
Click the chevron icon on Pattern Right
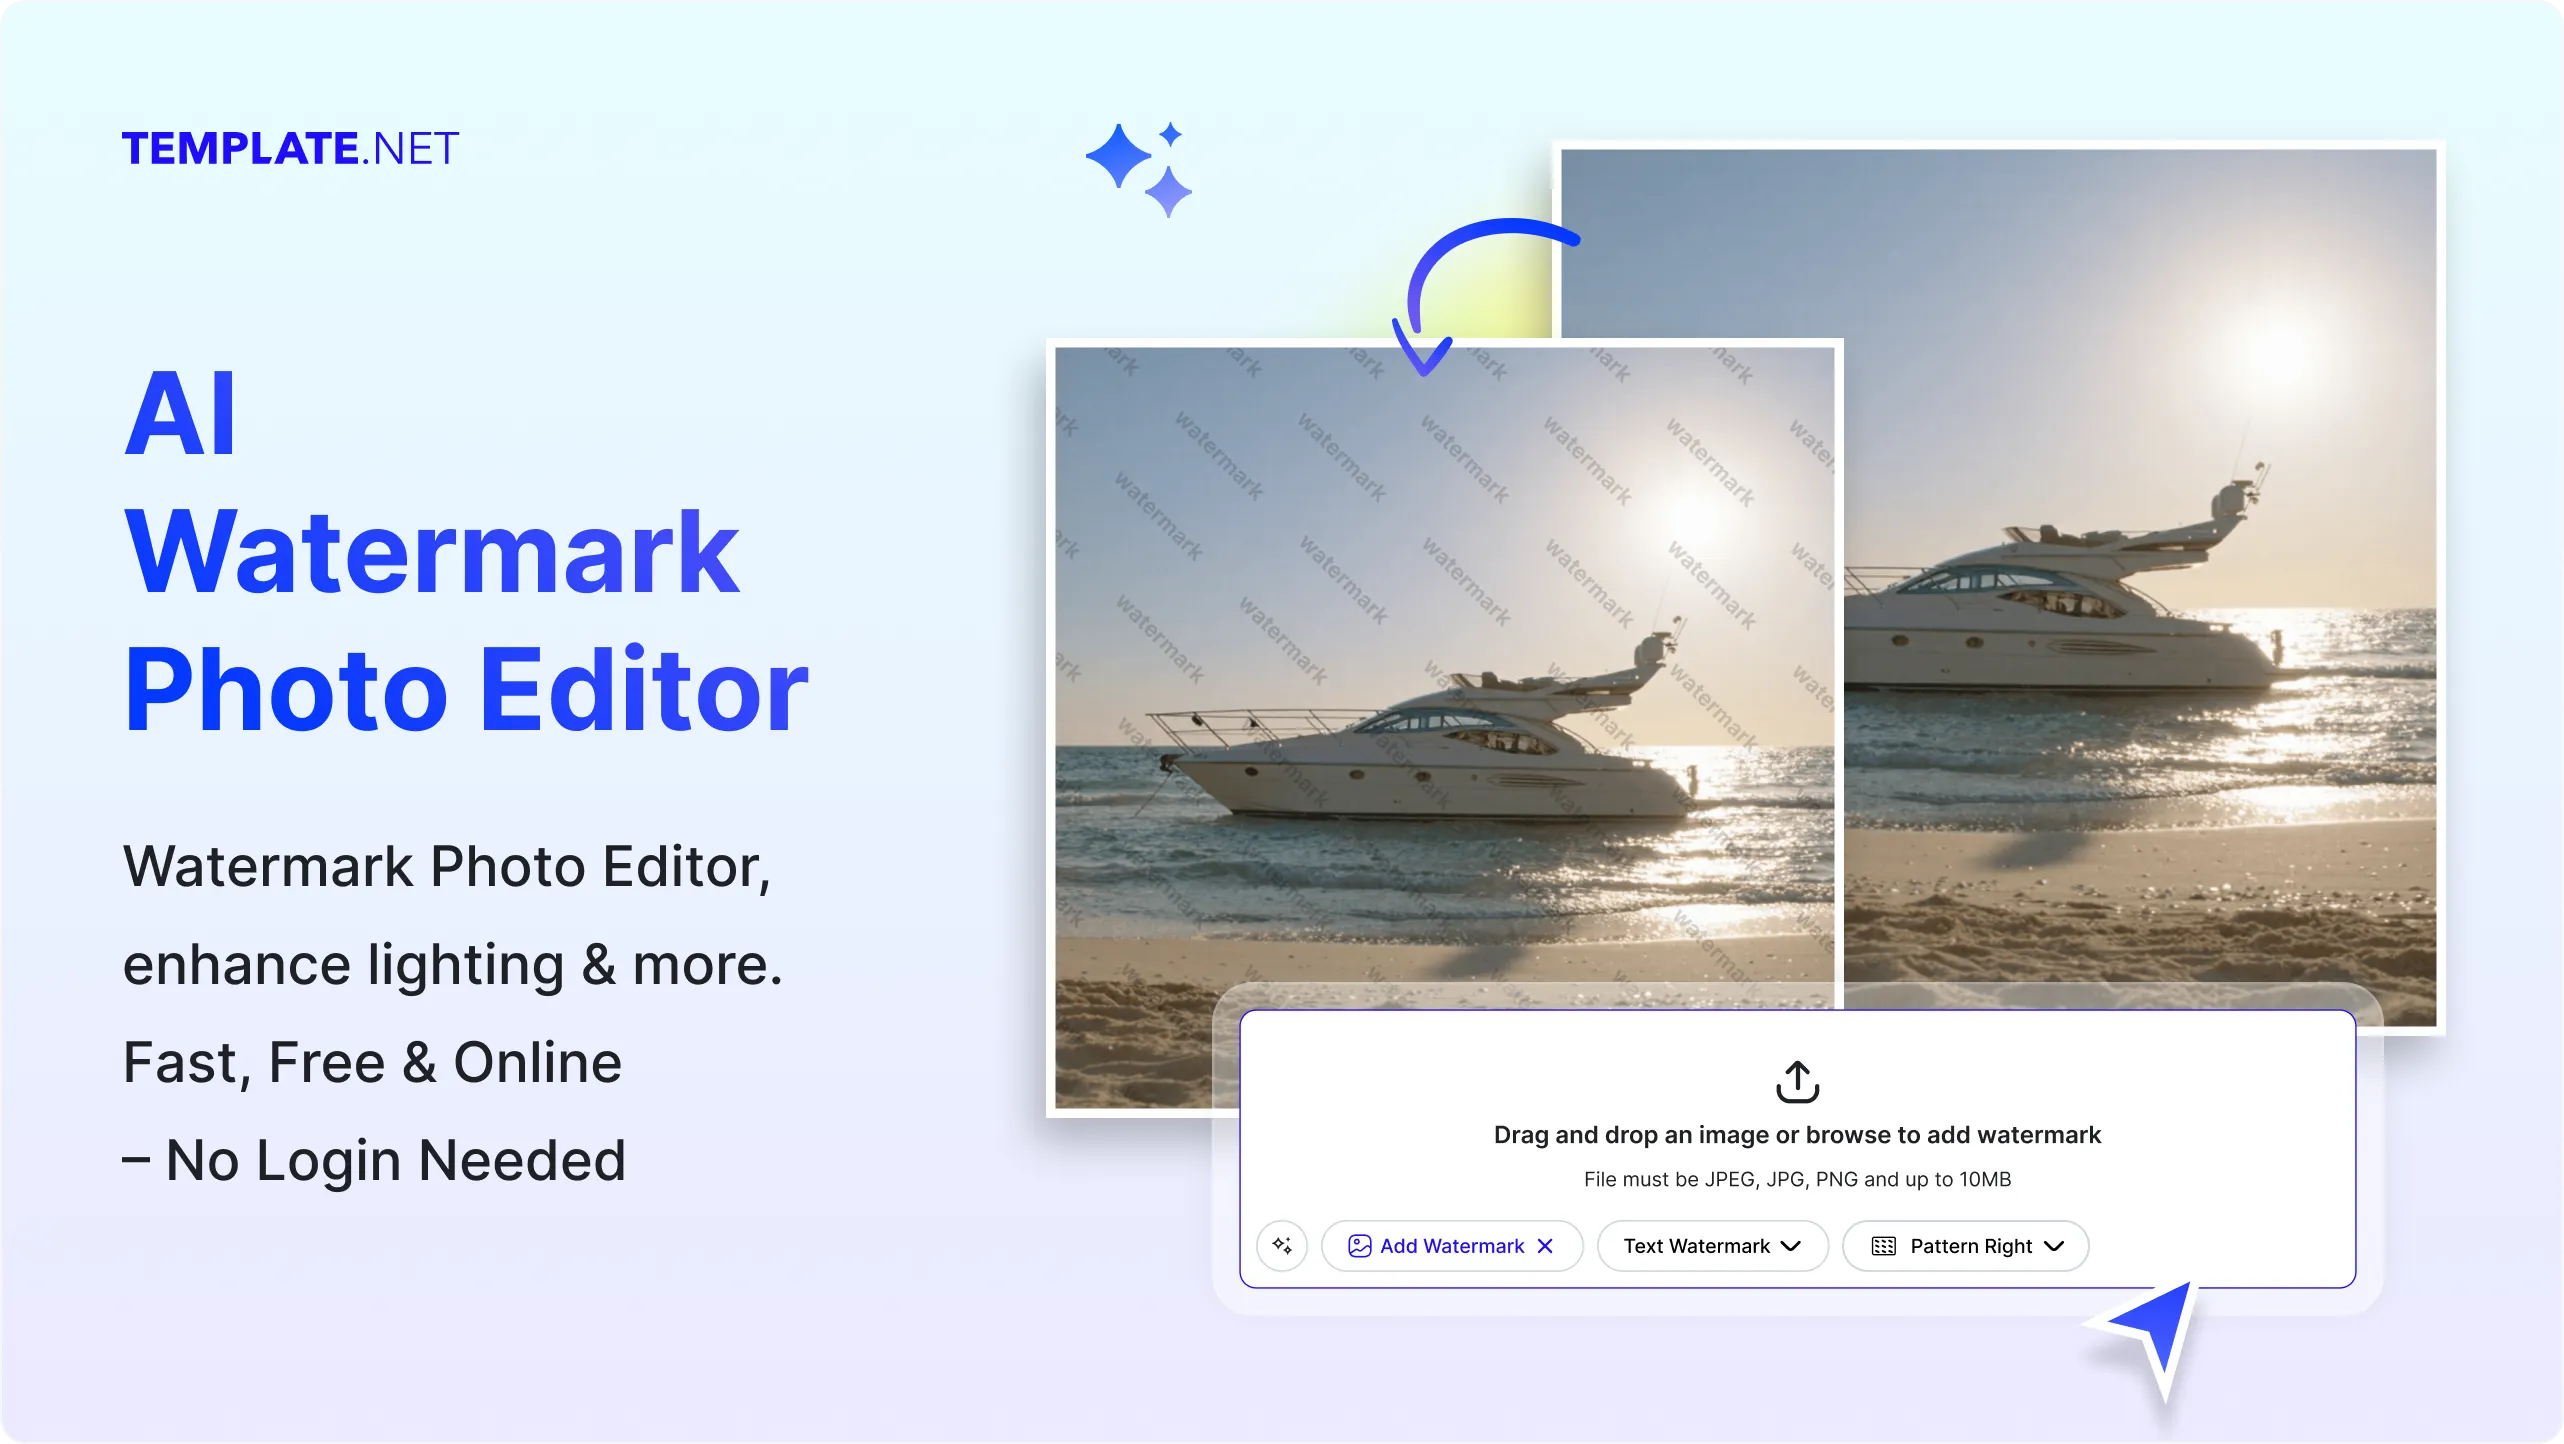point(2056,1246)
